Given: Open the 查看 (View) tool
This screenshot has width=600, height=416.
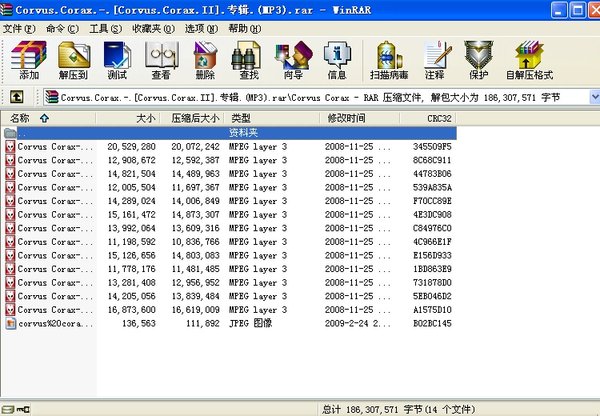Looking at the screenshot, I should click(161, 60).
